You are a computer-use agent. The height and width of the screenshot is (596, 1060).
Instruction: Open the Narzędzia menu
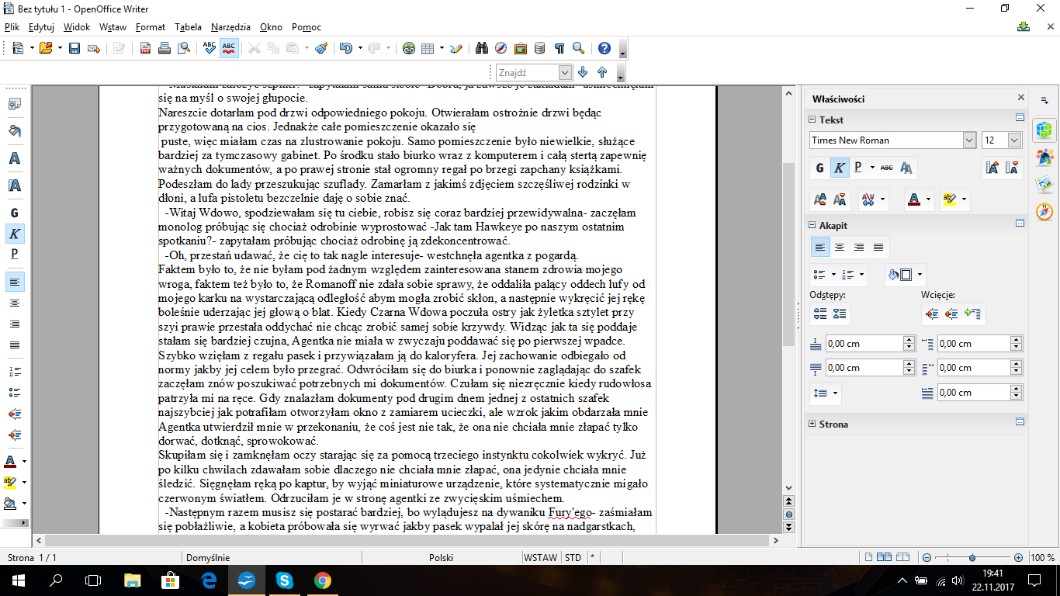[x=230, y=27]
